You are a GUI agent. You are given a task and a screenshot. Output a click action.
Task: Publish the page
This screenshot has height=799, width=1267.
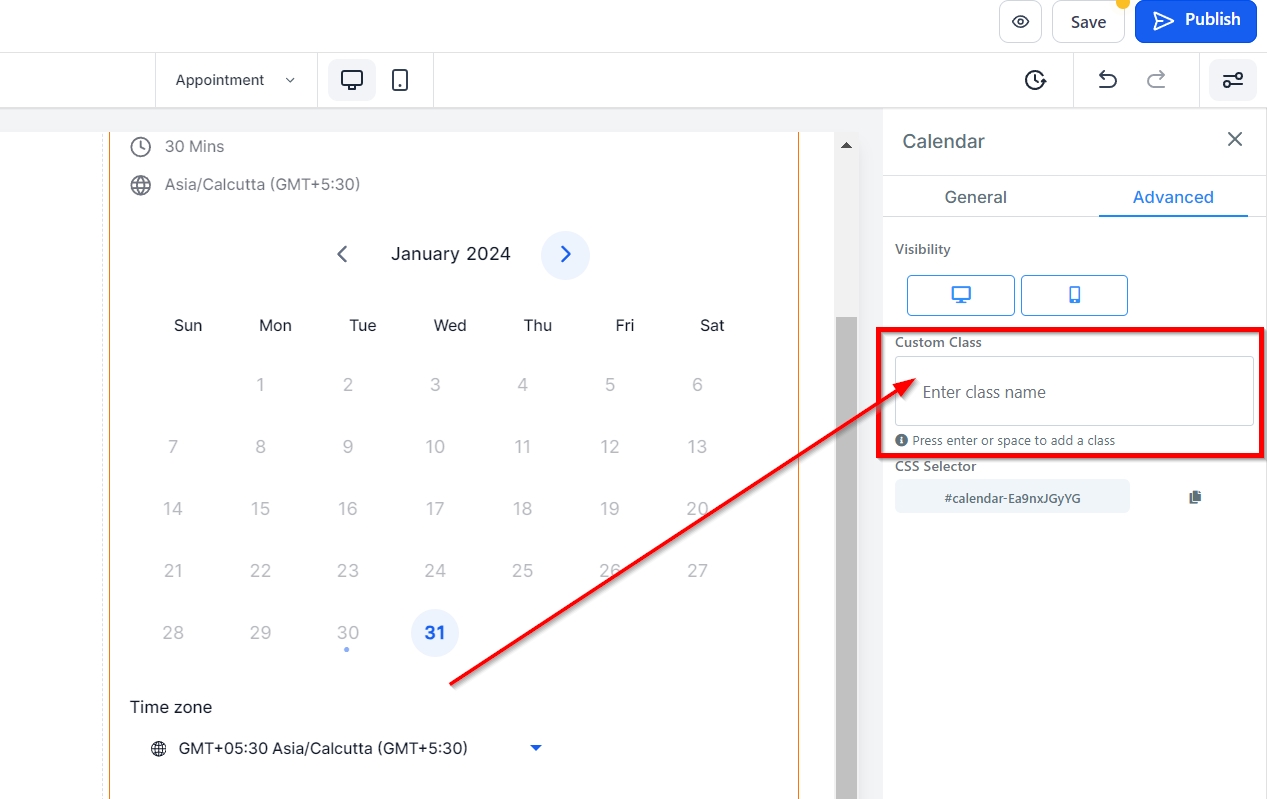pos(1195,21)
